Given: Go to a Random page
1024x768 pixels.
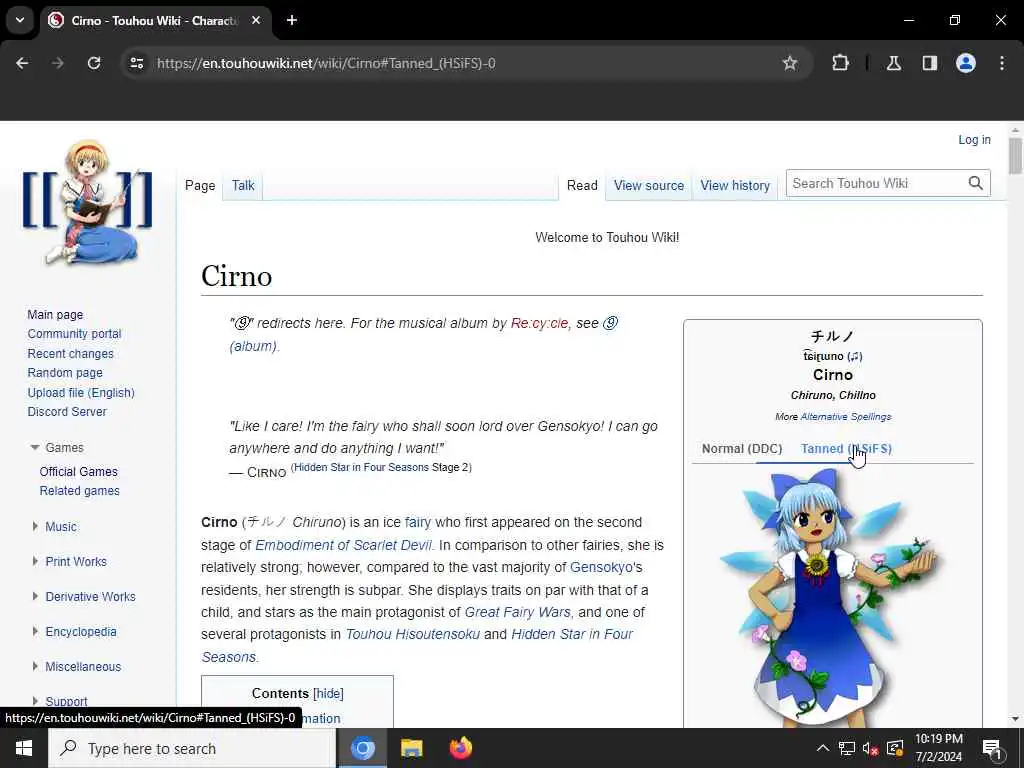Looking at the screenshot, I should point(65,373).
